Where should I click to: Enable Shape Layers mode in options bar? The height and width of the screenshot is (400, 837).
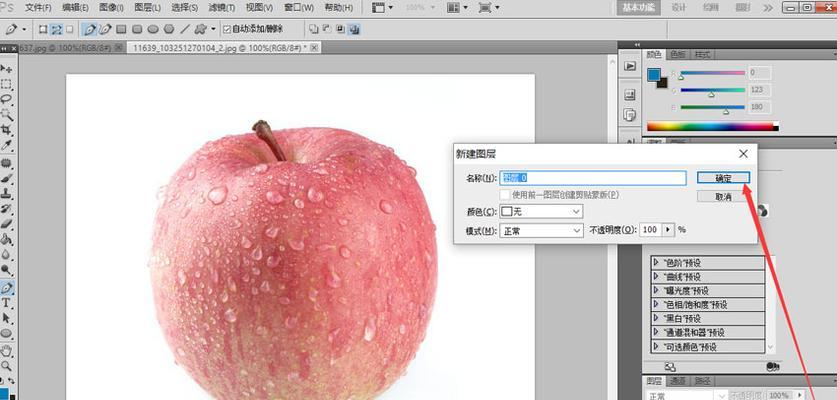point(43,29)
